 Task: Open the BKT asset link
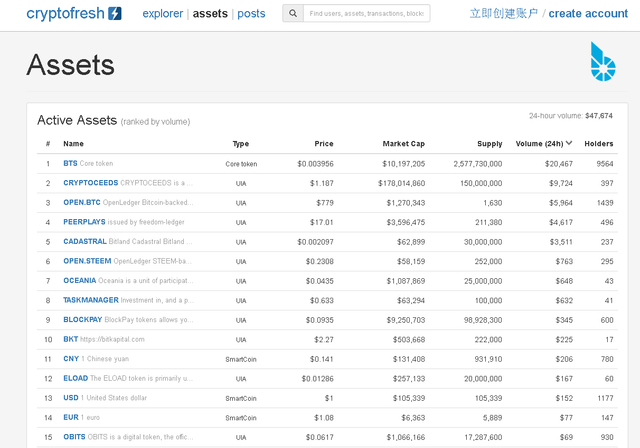click(71, 339)
